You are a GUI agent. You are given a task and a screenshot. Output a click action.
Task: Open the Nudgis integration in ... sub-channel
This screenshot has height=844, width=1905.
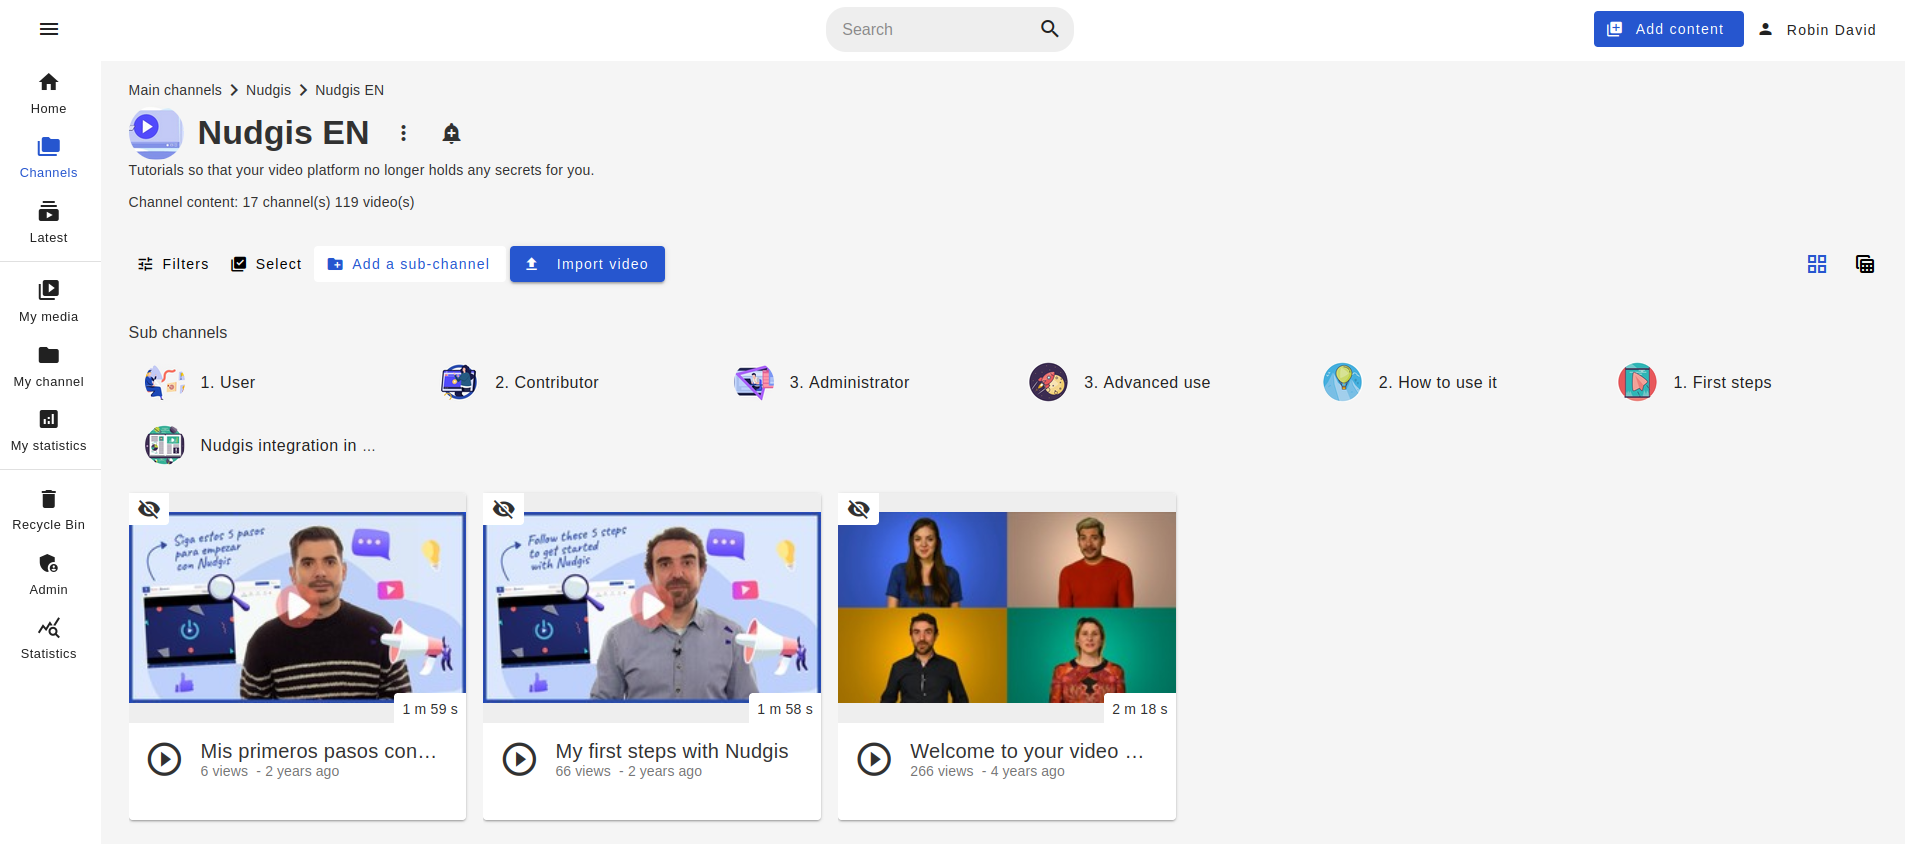288,445
